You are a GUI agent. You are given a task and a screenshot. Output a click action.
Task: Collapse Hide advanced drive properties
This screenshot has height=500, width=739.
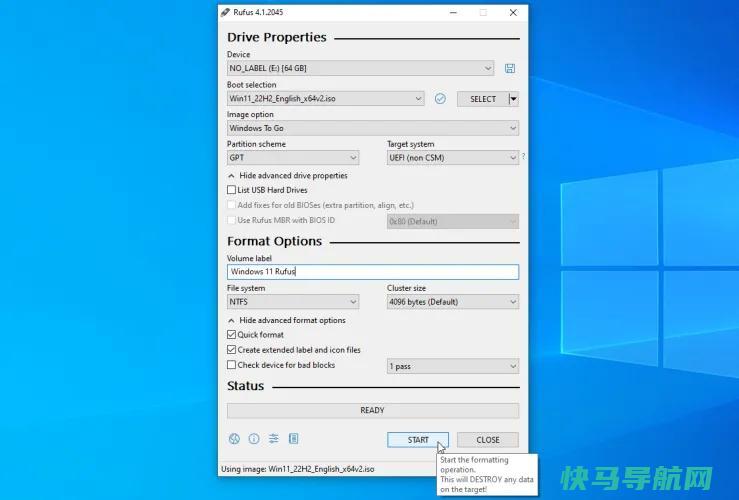click(288, 175)
